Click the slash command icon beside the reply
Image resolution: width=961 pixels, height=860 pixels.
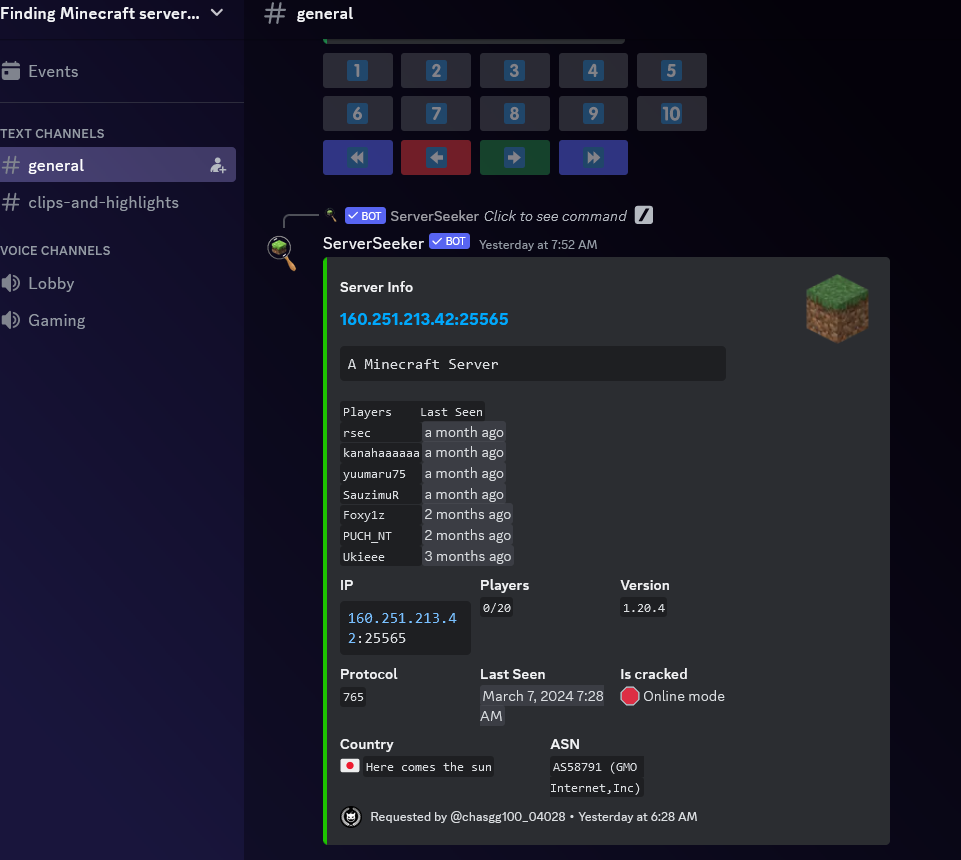pos(644,215)
